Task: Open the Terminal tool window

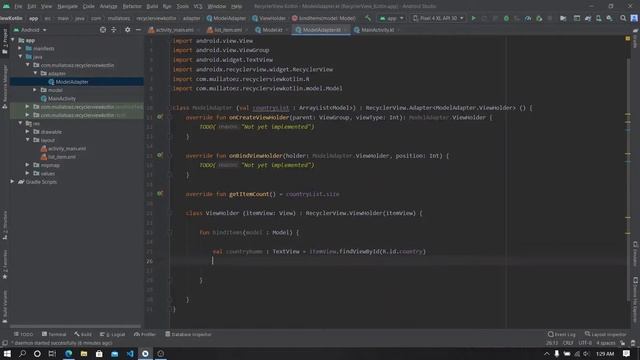Action: point(54,334)
